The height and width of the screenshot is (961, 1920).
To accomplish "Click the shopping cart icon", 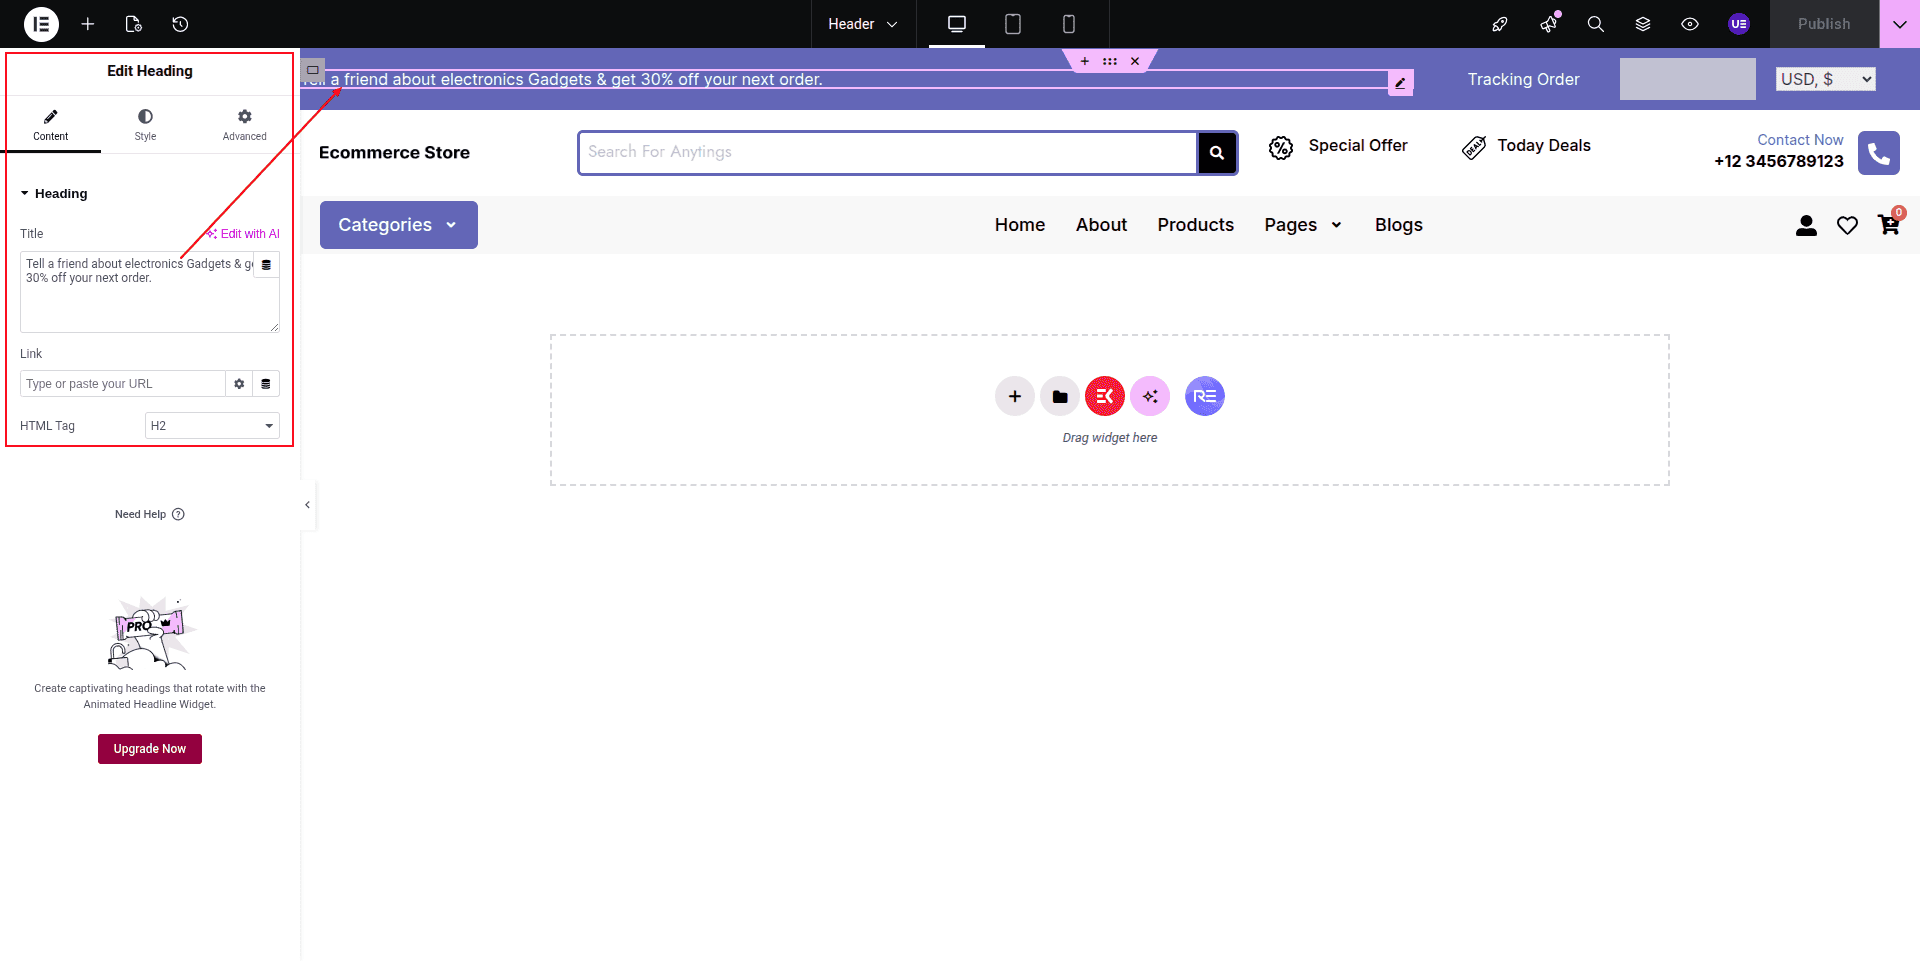I will (1888, 225).
